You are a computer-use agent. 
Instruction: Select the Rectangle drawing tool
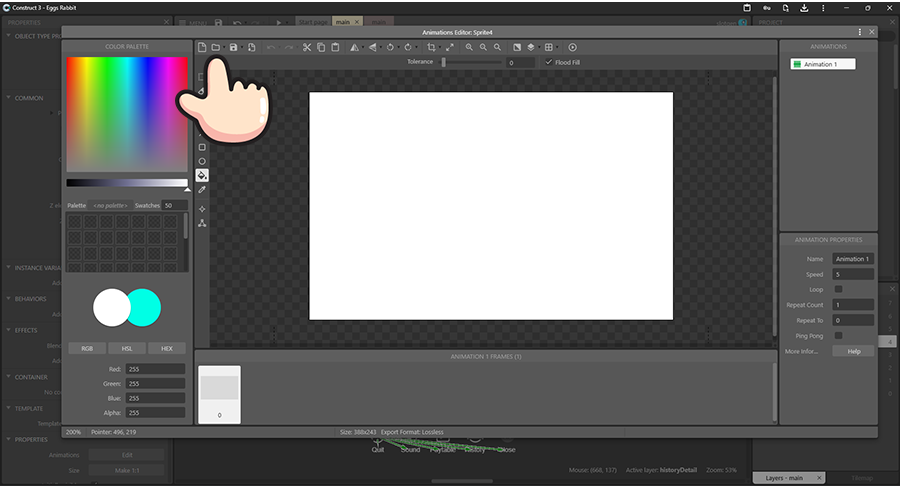[x=202, y=147]
